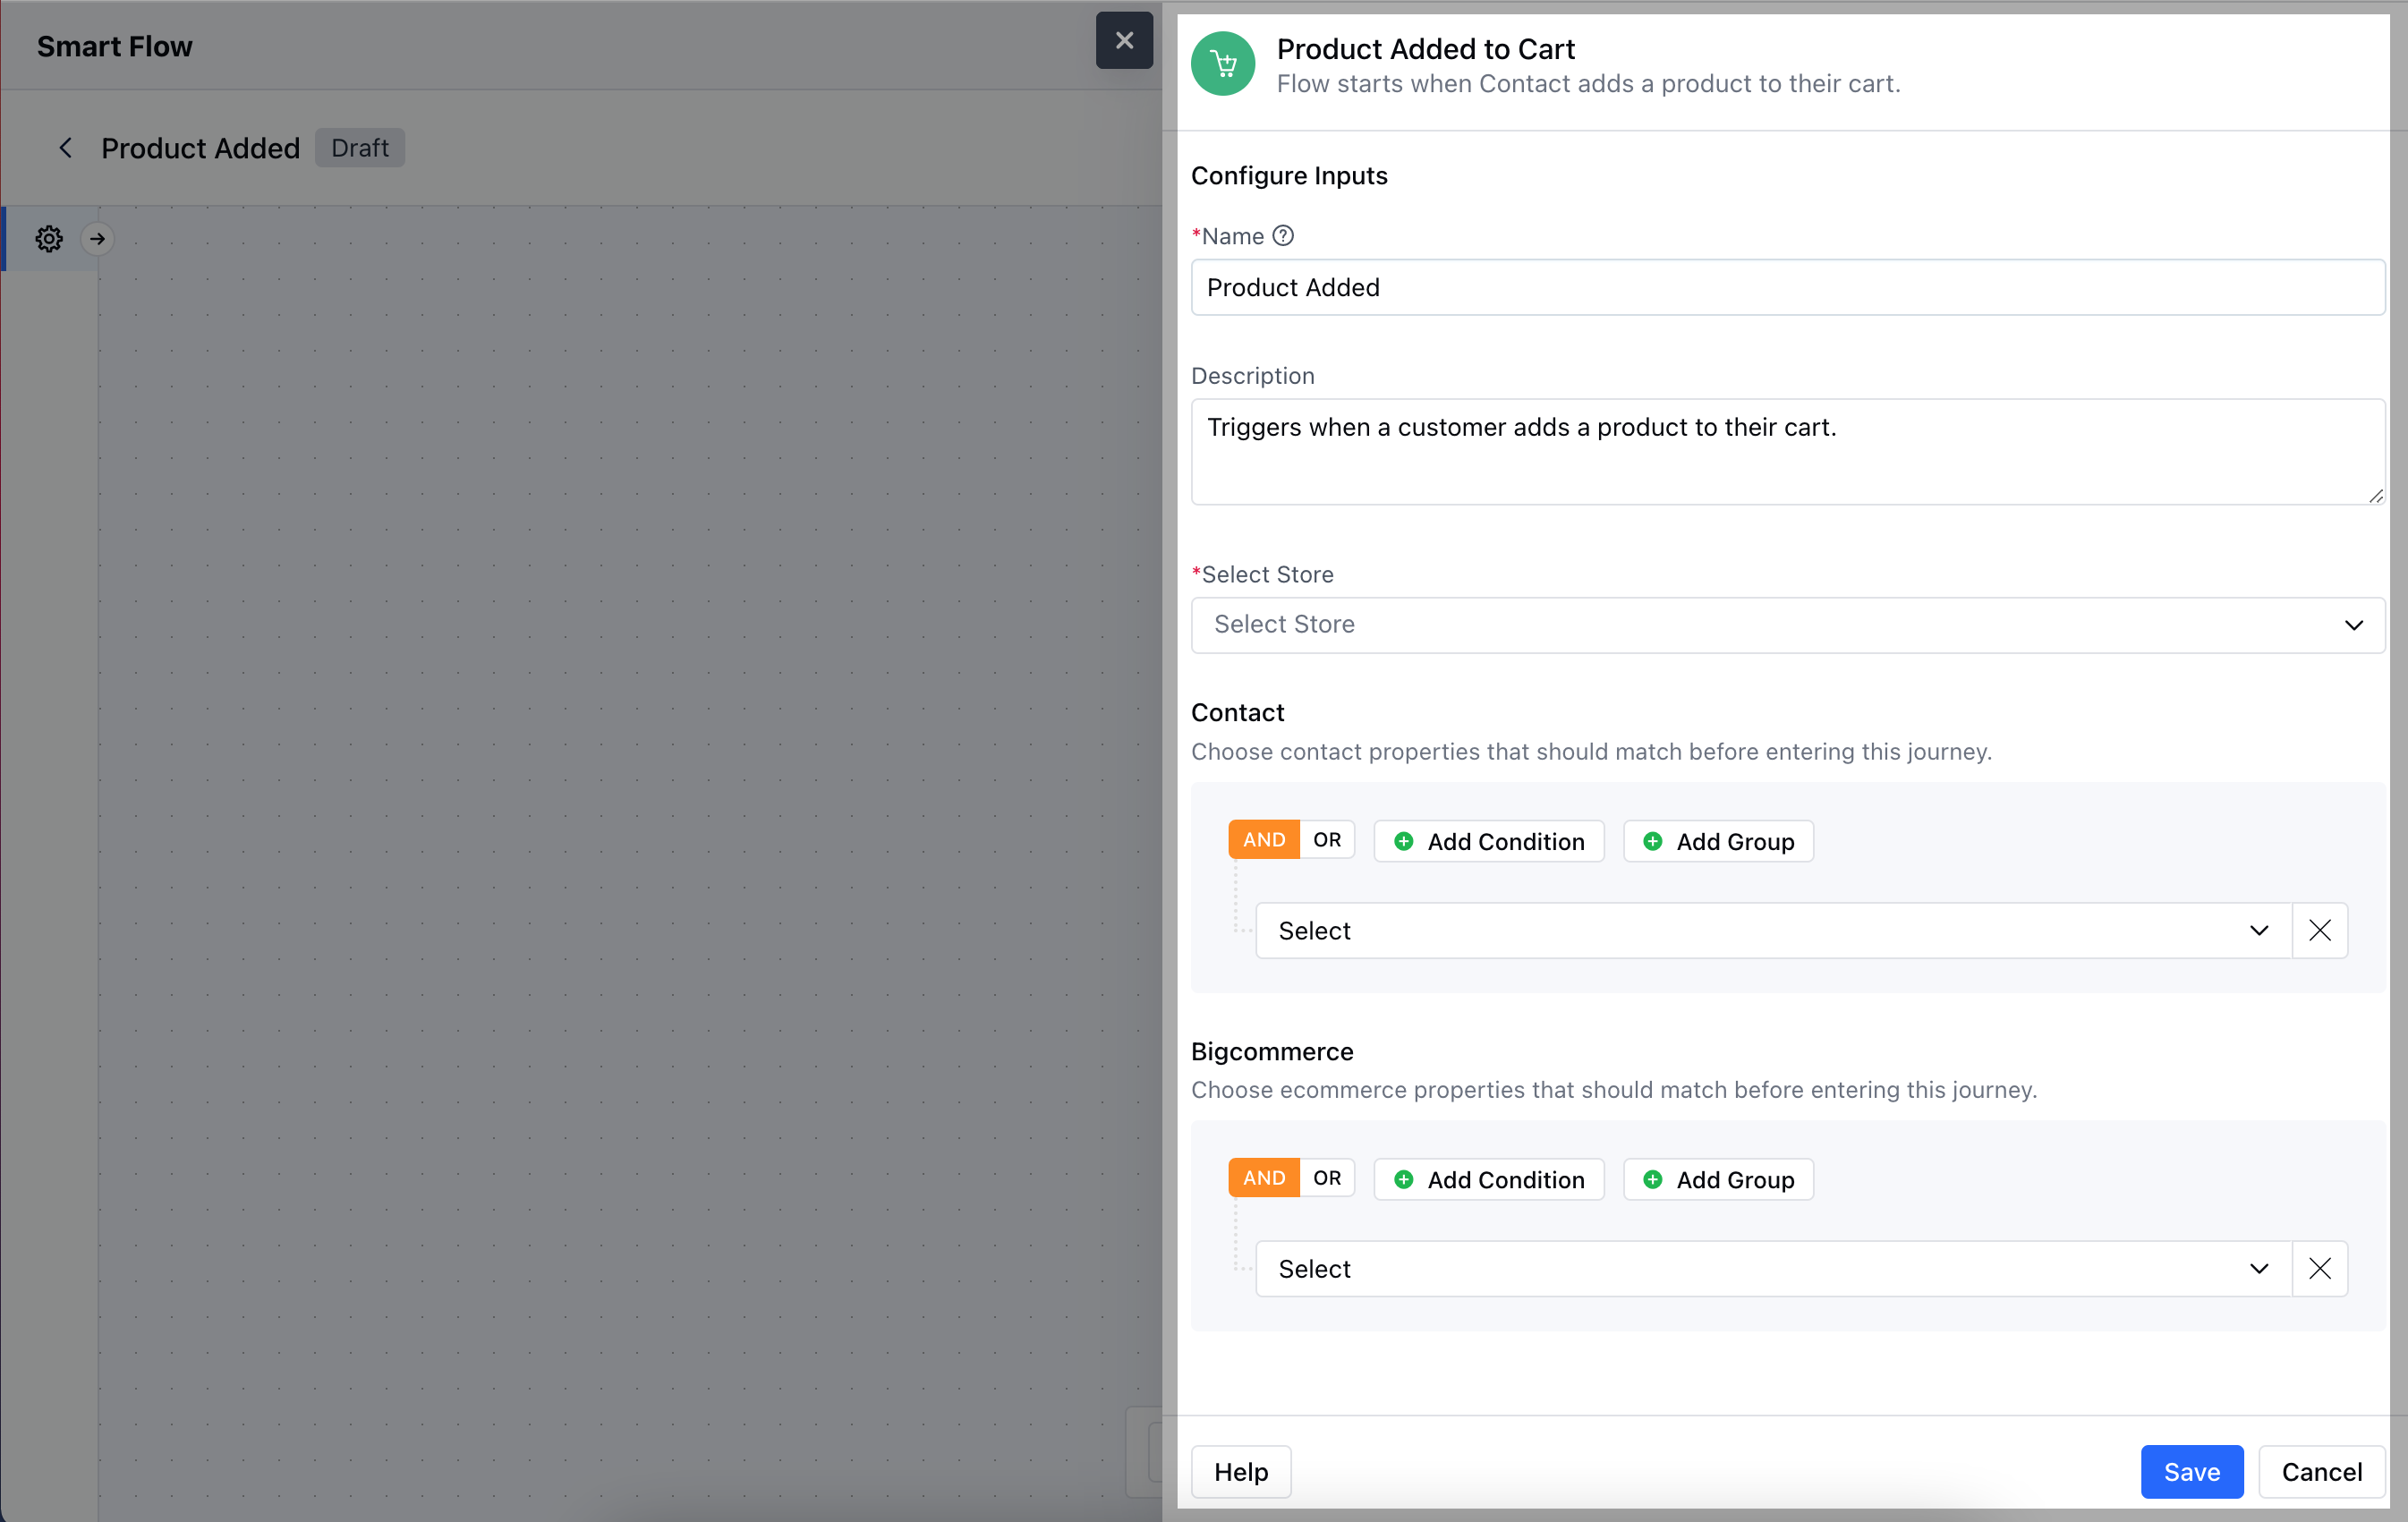Screen dimensions: 2408x1522
Task: Select AND logic for Bigcommerce conditions
Action: 1263,1178
